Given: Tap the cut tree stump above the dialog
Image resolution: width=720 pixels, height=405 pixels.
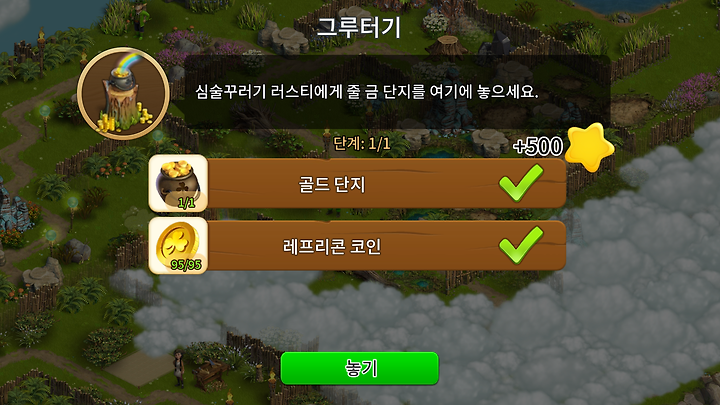Looking at the screenshot, I should tap(447, 45).
